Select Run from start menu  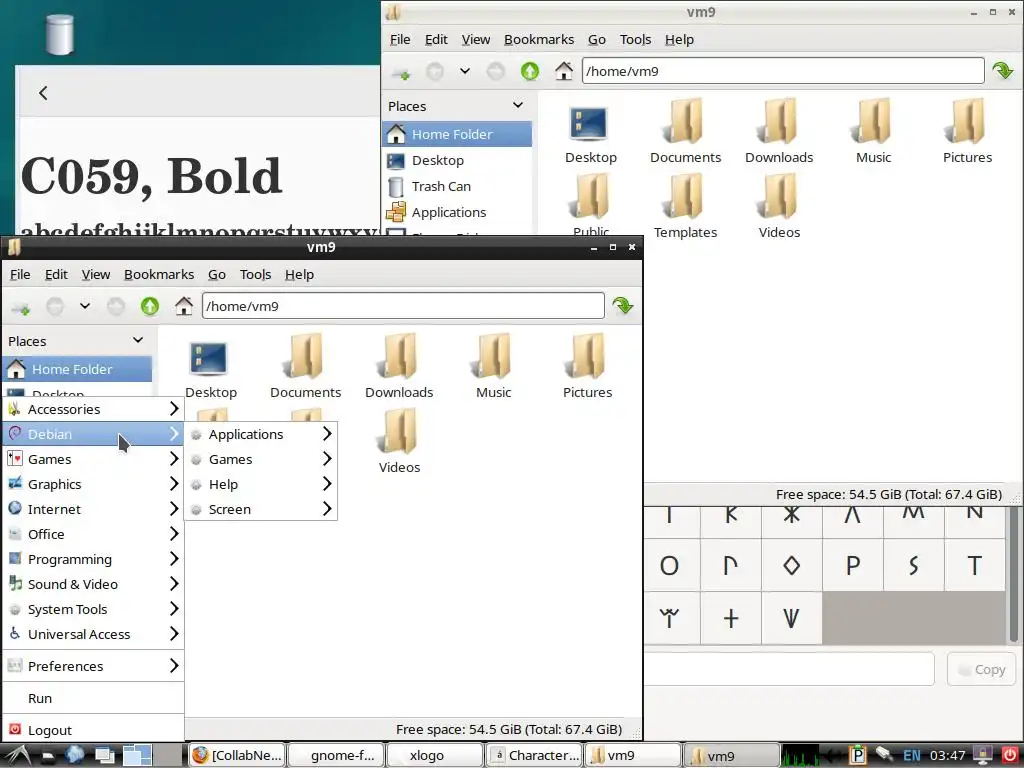[93, 697]
